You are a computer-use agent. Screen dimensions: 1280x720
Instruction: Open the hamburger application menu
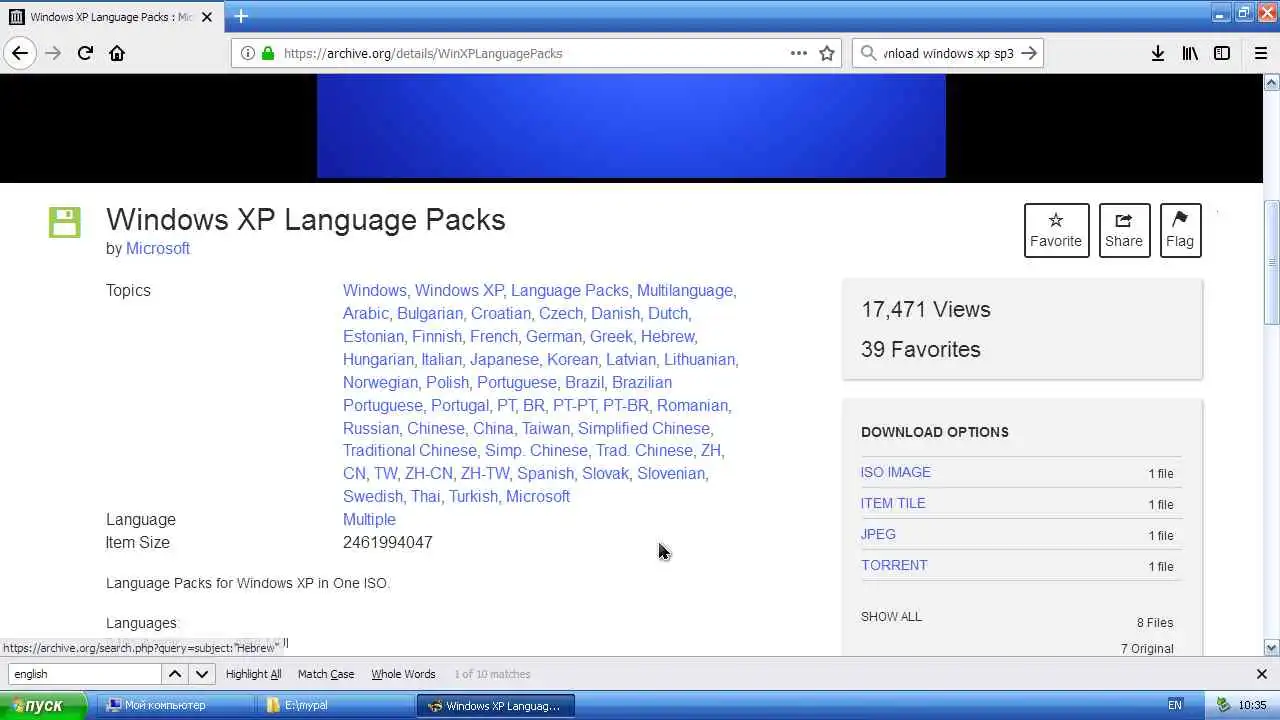pos(1261,53)
